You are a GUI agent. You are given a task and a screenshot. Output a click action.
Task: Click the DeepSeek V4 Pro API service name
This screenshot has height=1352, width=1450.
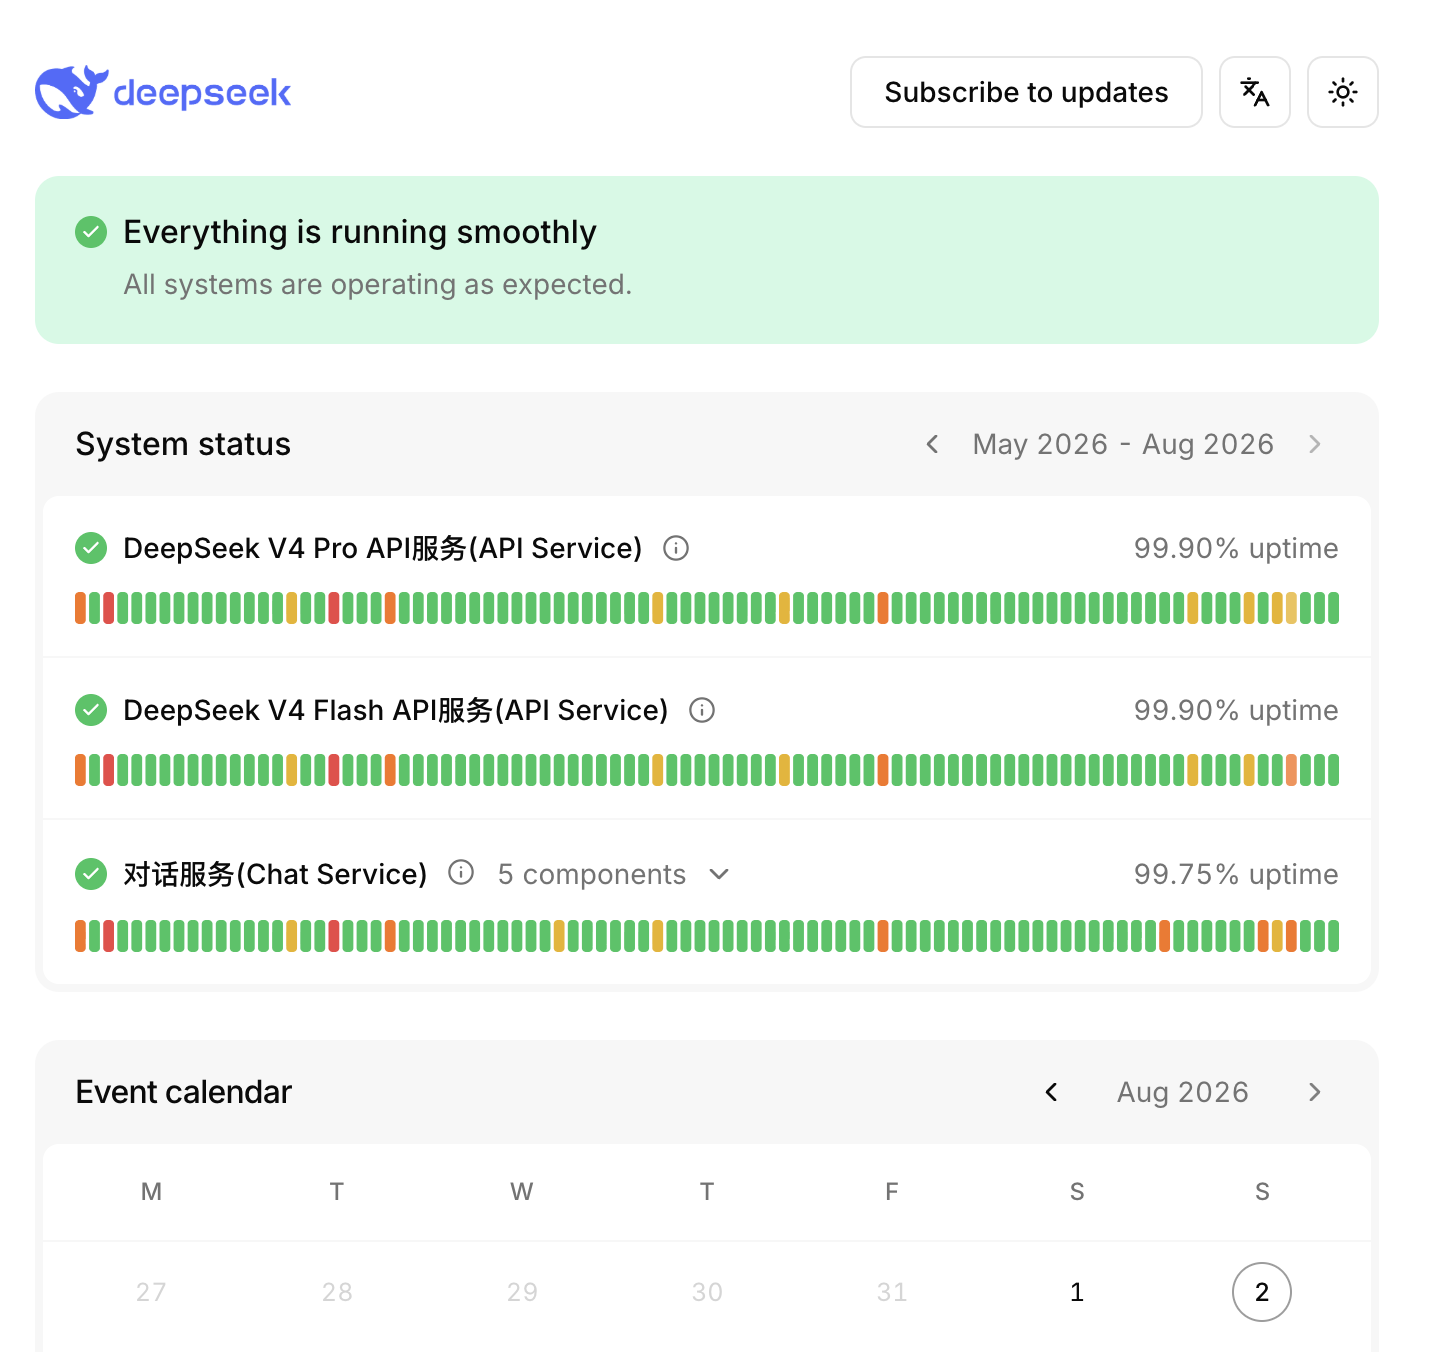[x=383, y=548]
